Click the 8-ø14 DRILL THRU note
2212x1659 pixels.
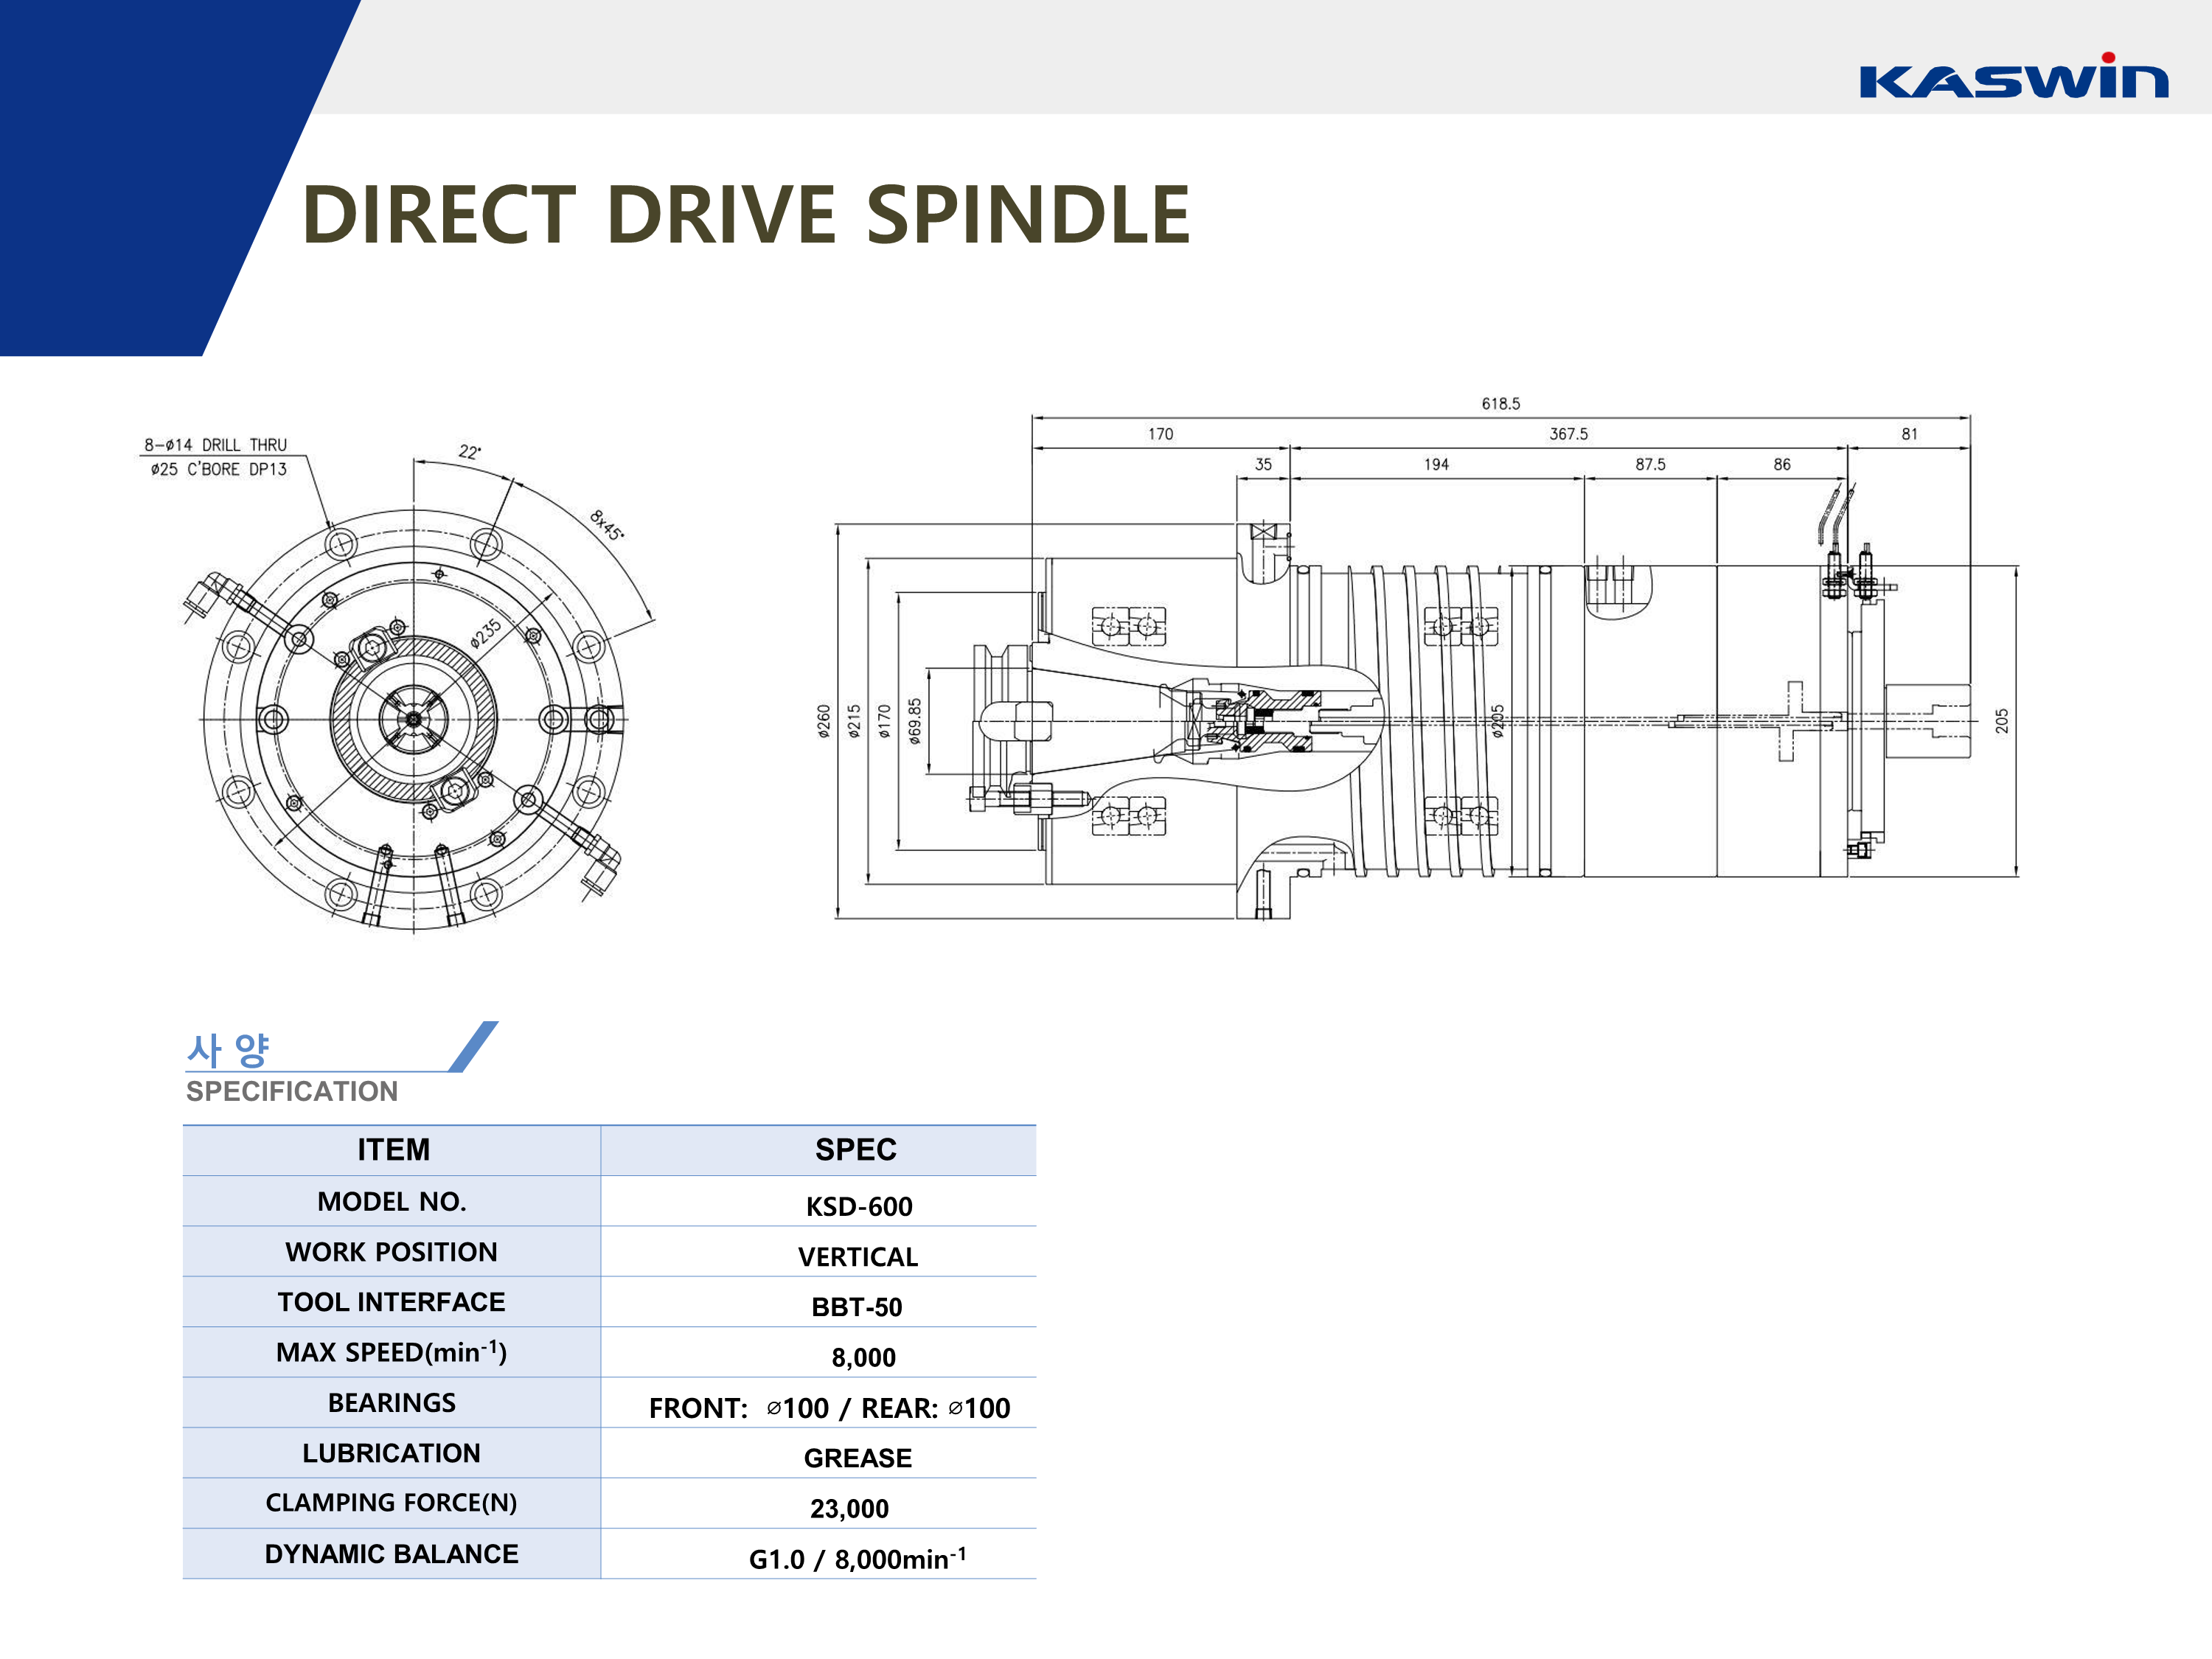[x=215, y=445]
